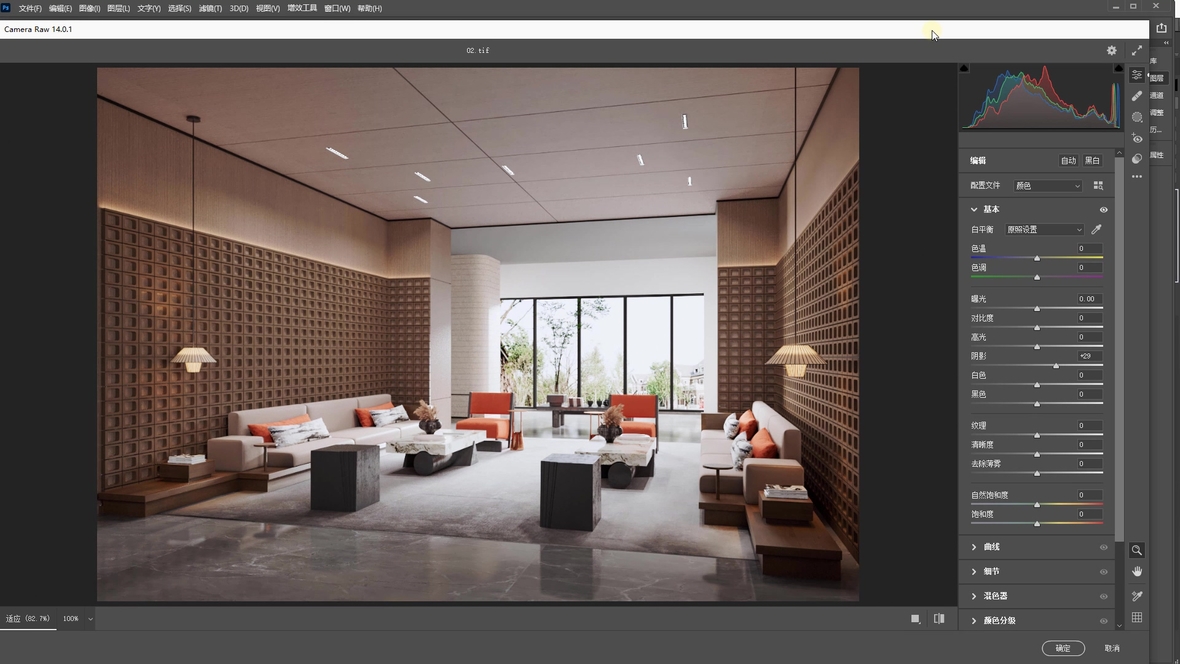
Task: Select the Red Eye removal tool
Action: click(x=1137, y=139)
